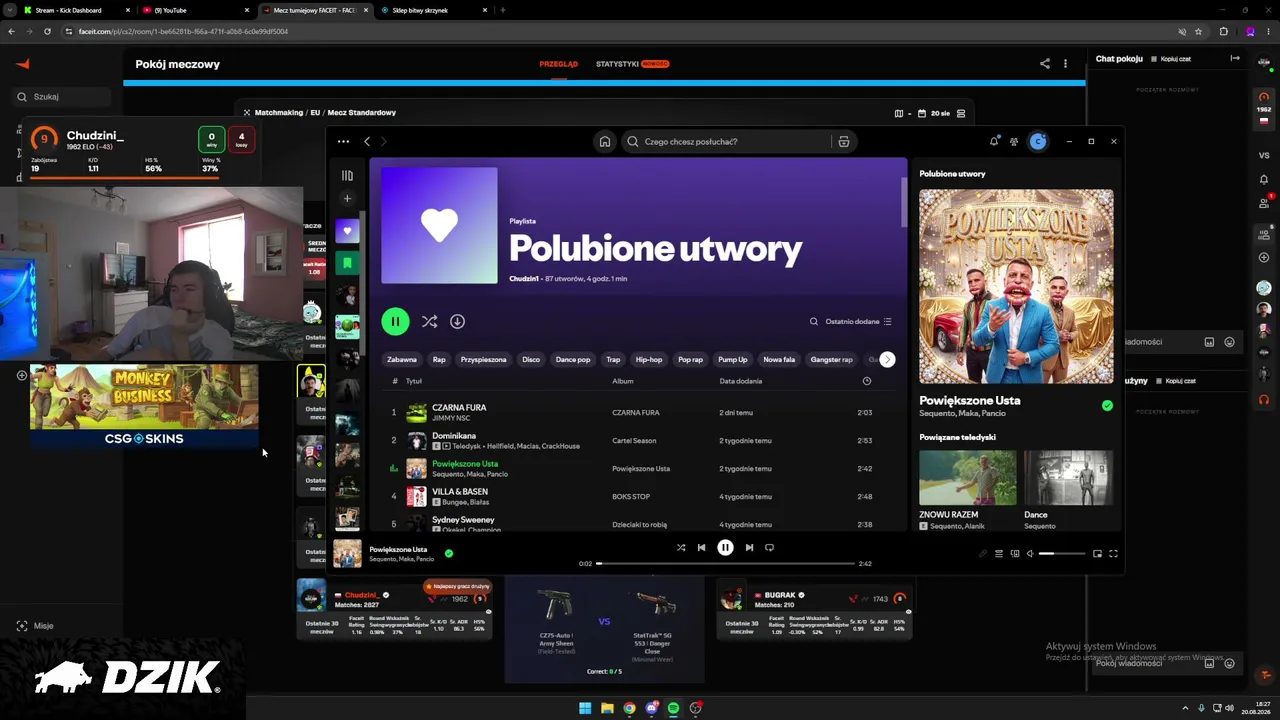The height and width of the screenshot is (720, 1280).
Task: Search within the Polubione utwory playlist
Action: click(x=814, y=322)
